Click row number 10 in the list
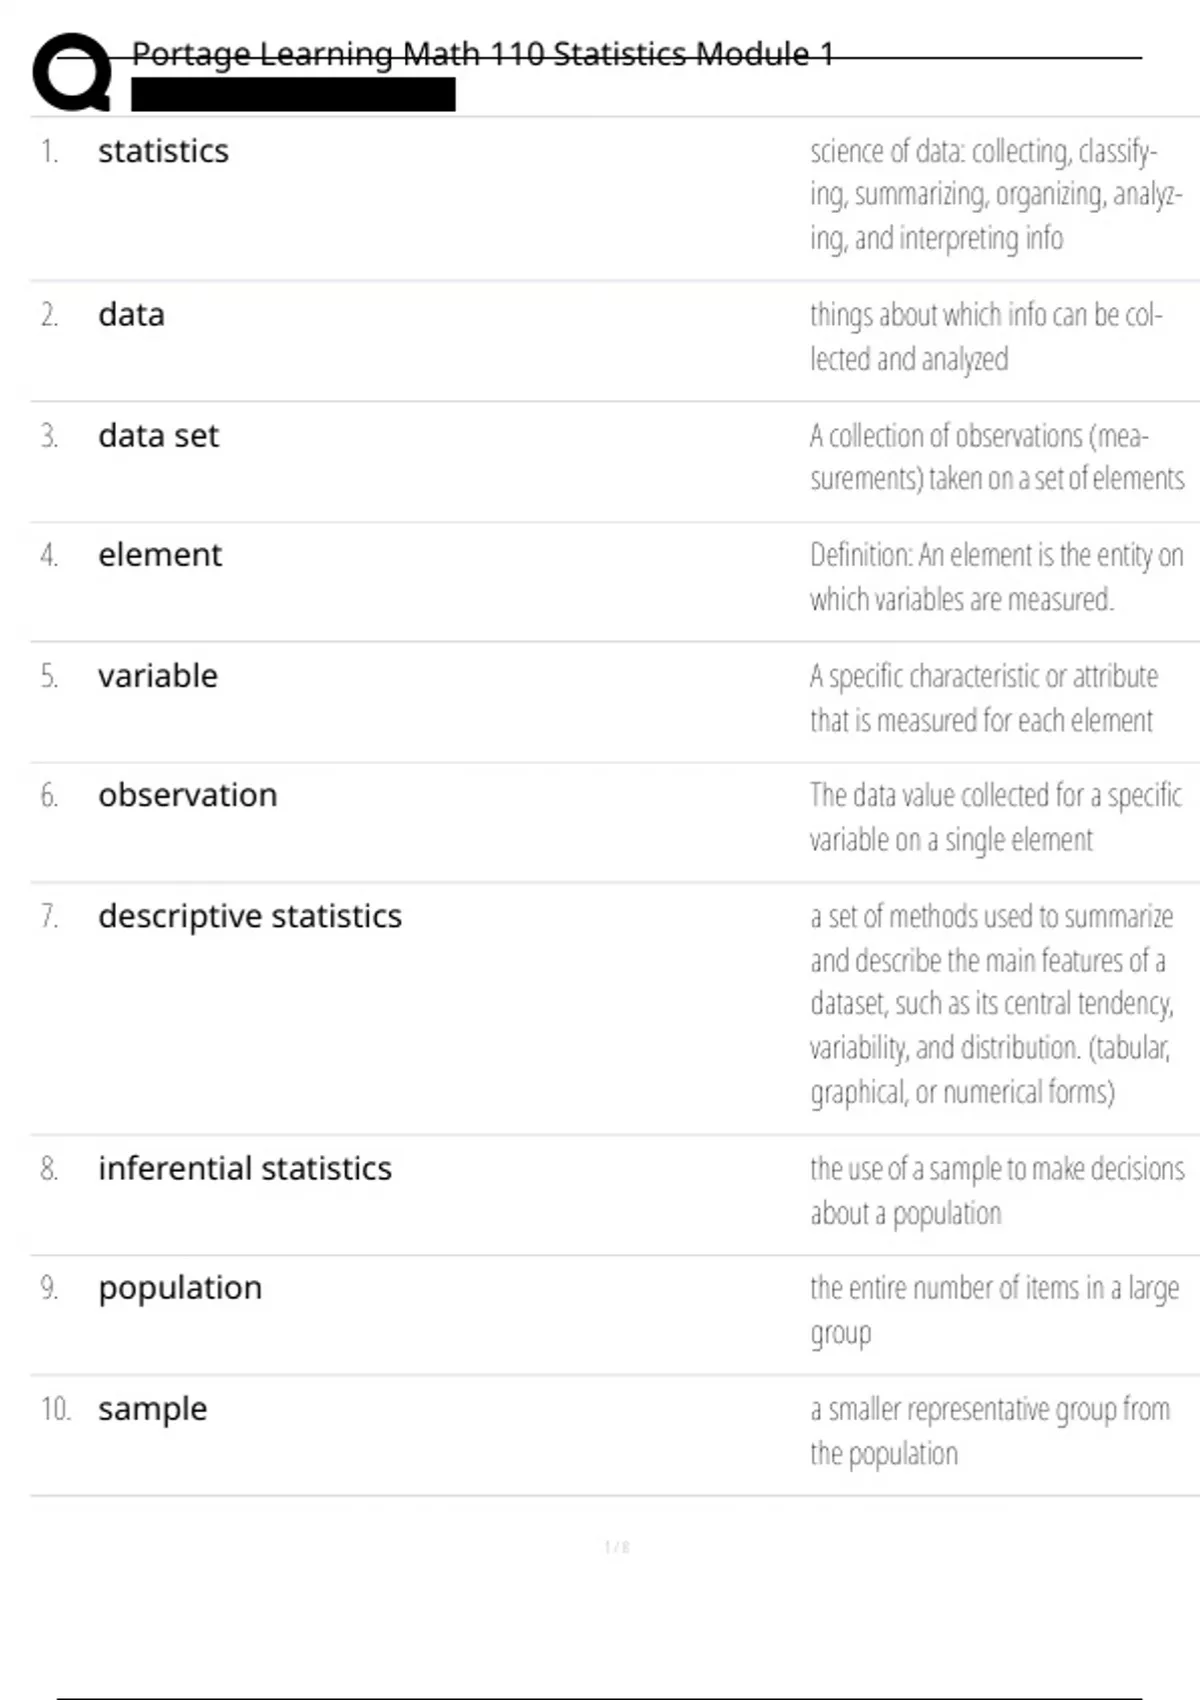Screen dimensions: 1200x1700 (55, 1409)
